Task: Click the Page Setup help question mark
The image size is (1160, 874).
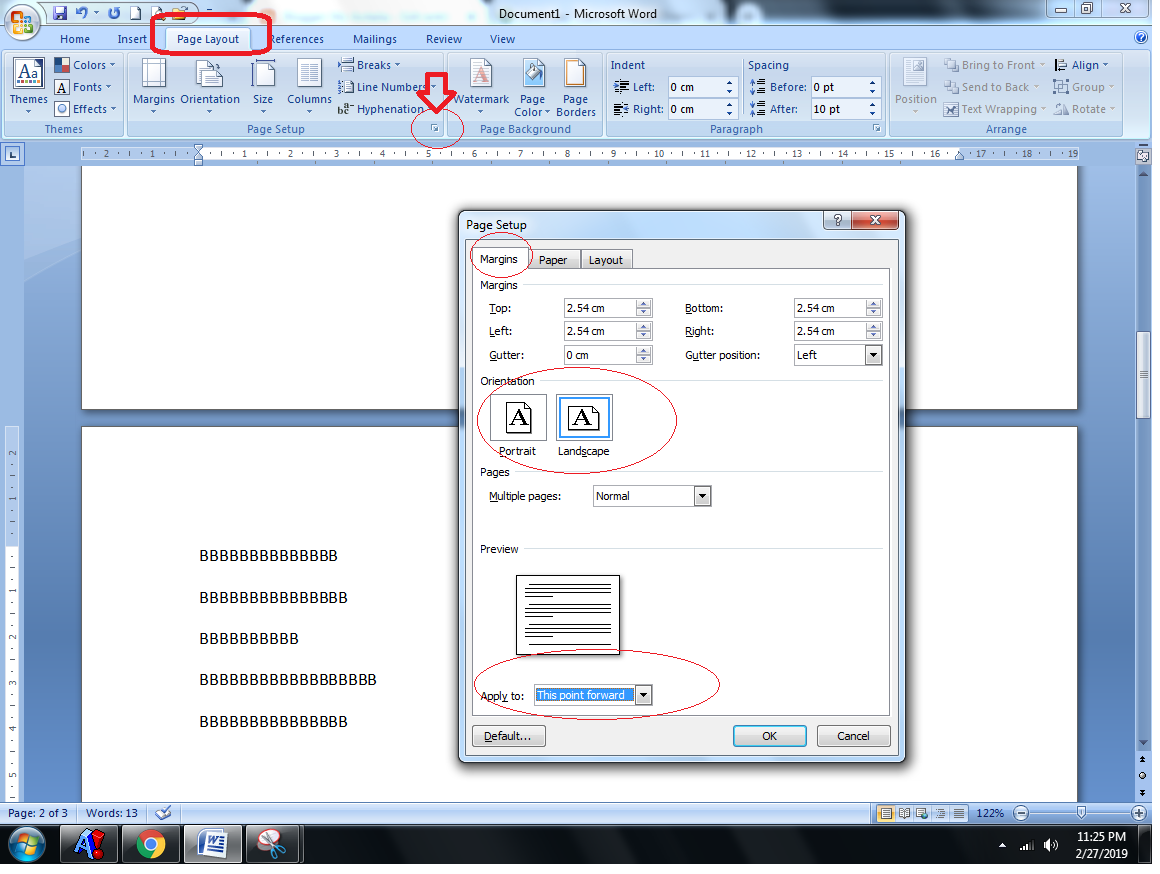Action: 837,220
